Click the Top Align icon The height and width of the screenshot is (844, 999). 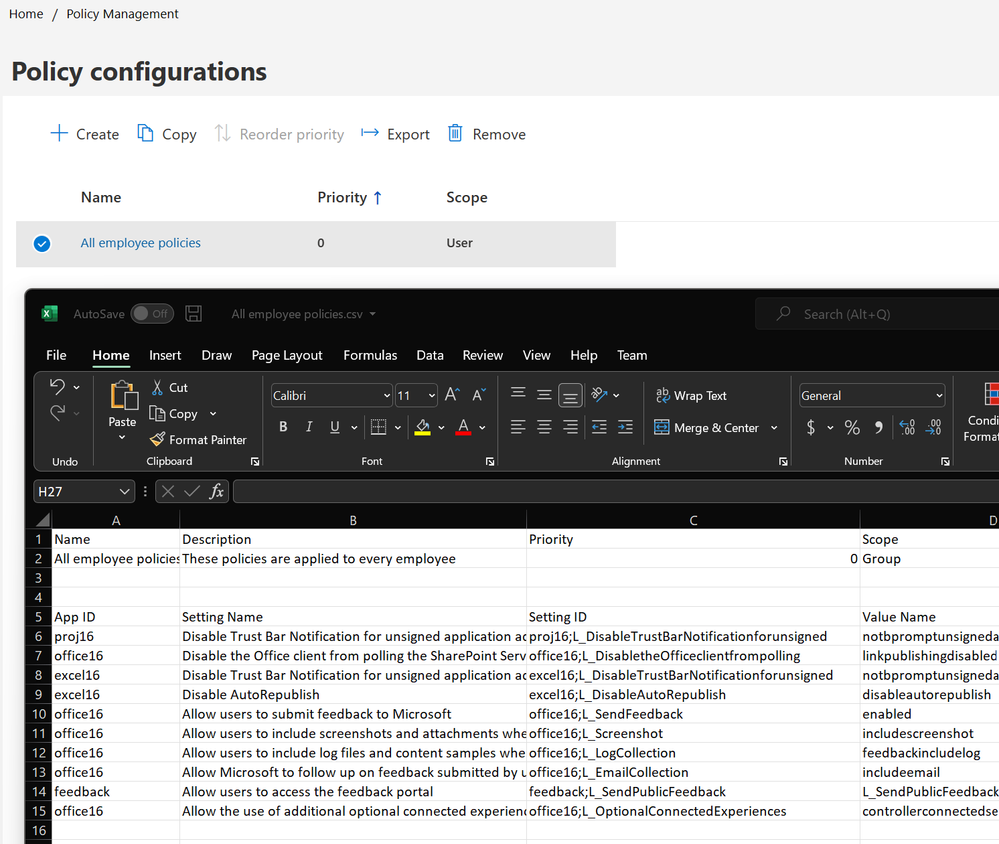point(518,394)
